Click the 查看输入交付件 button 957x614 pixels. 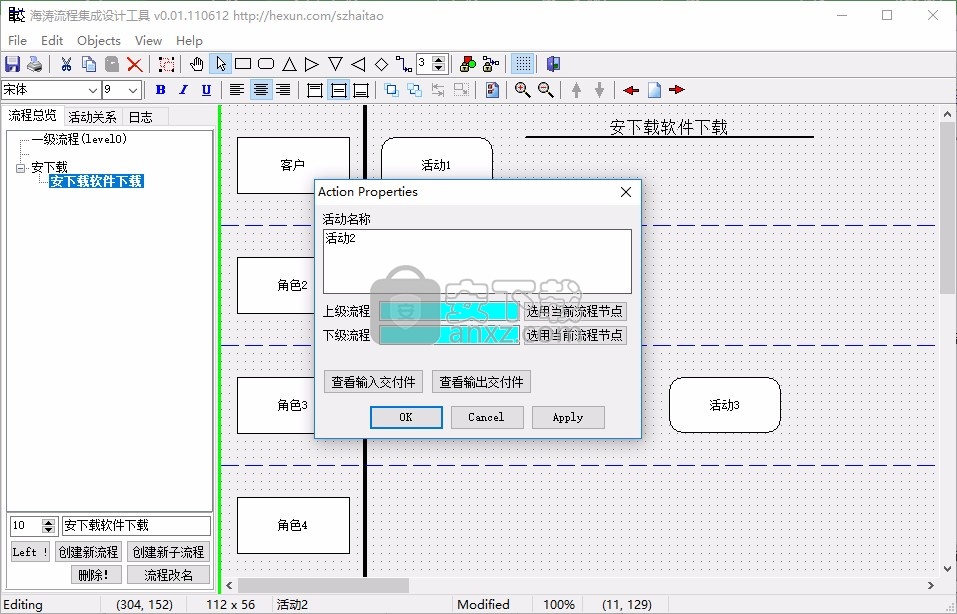coord(373,382)
